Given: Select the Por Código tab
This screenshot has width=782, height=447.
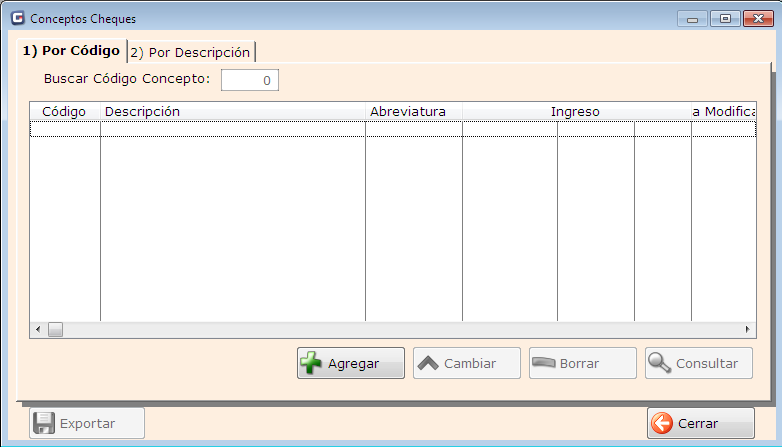Looking at the screenshot, I should click(71, 51).
